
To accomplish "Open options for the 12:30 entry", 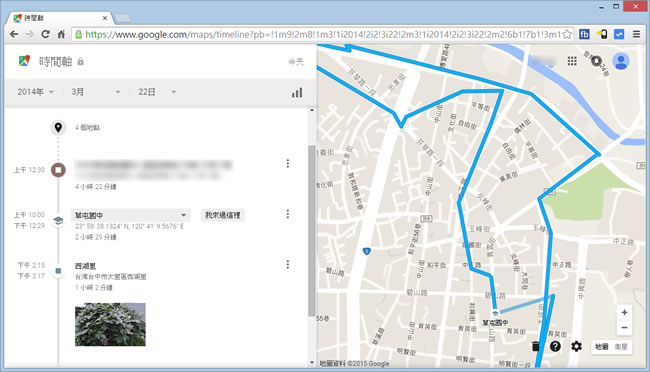I will pyautogui.click(x=288, y=163).
